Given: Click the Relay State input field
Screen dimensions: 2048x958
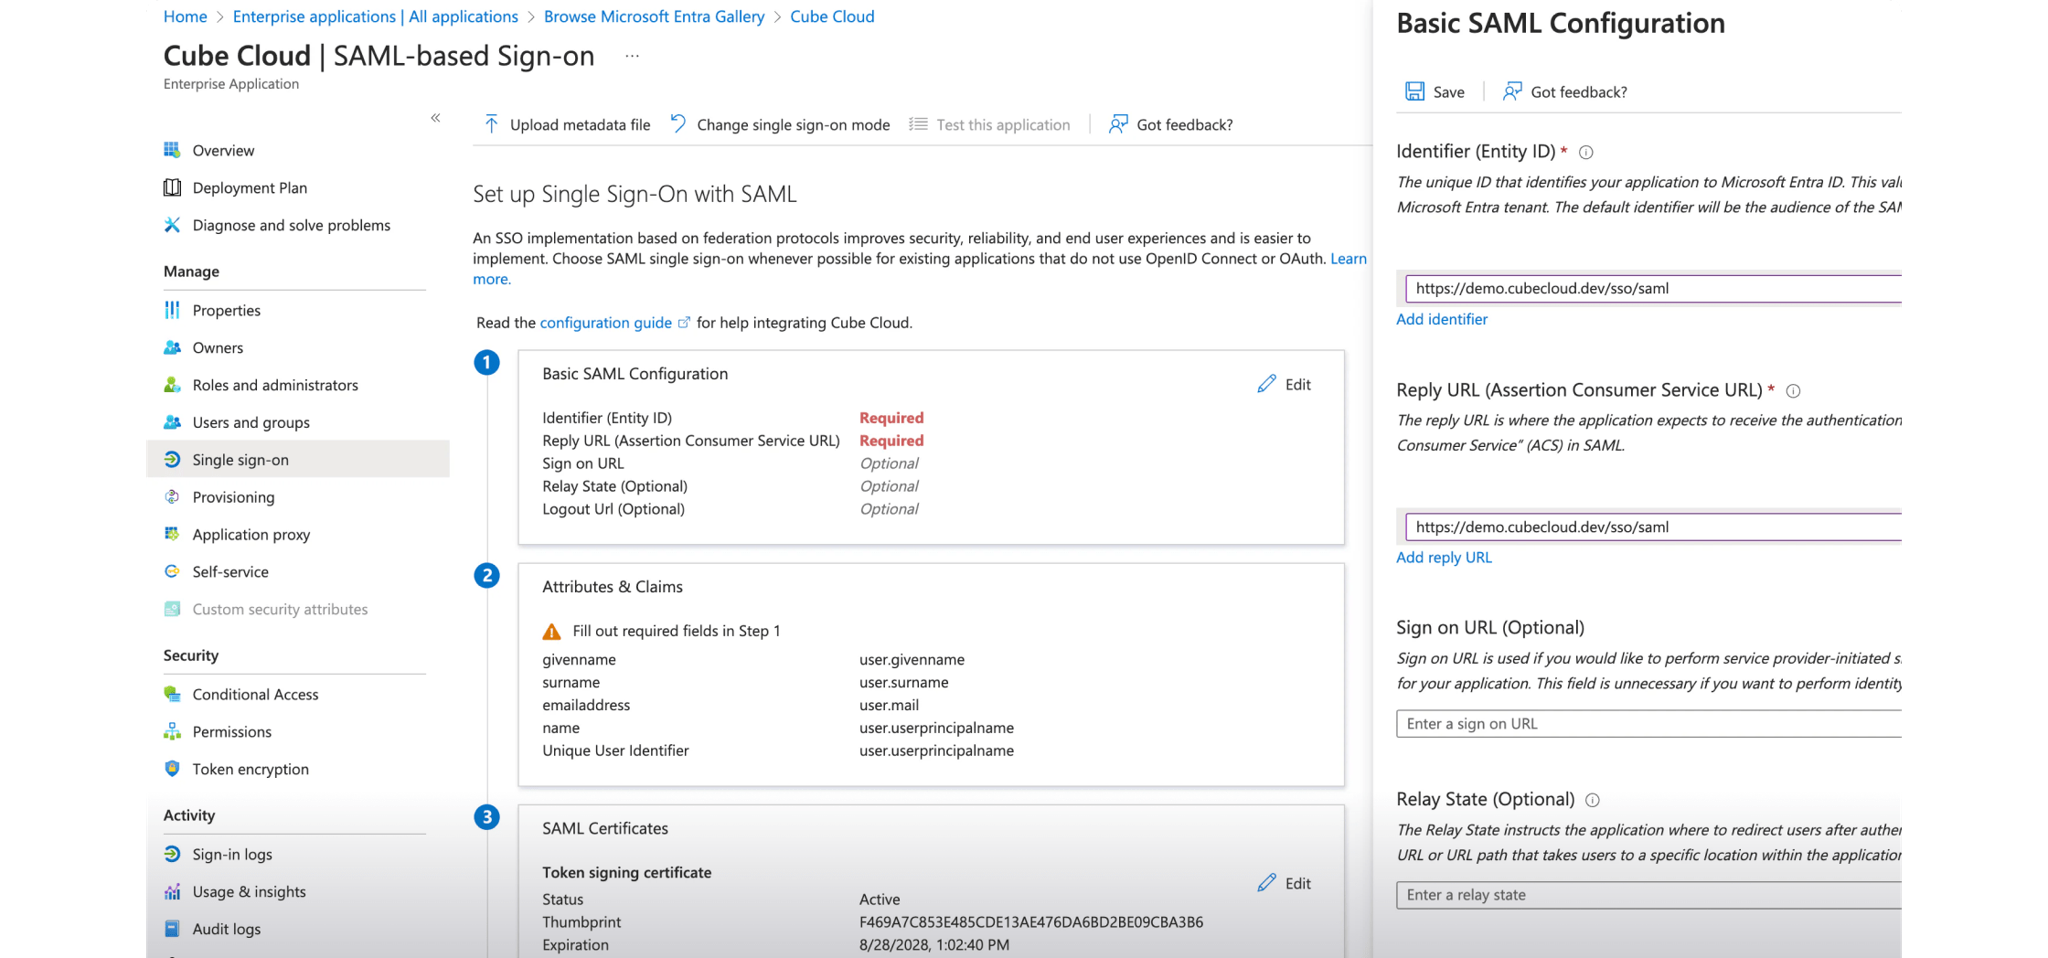Looking at the screenshot, I should pos(1648,895).
